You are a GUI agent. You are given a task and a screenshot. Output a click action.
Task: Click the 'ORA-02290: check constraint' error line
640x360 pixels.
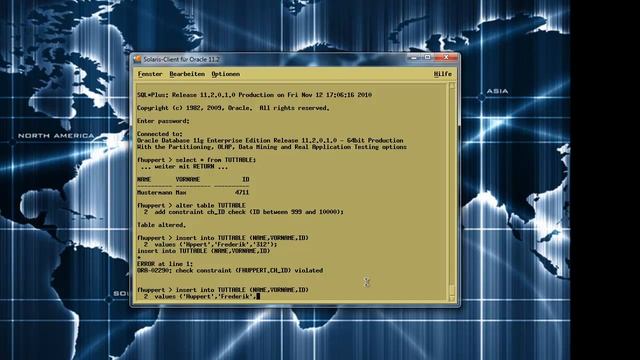(230, 270)
